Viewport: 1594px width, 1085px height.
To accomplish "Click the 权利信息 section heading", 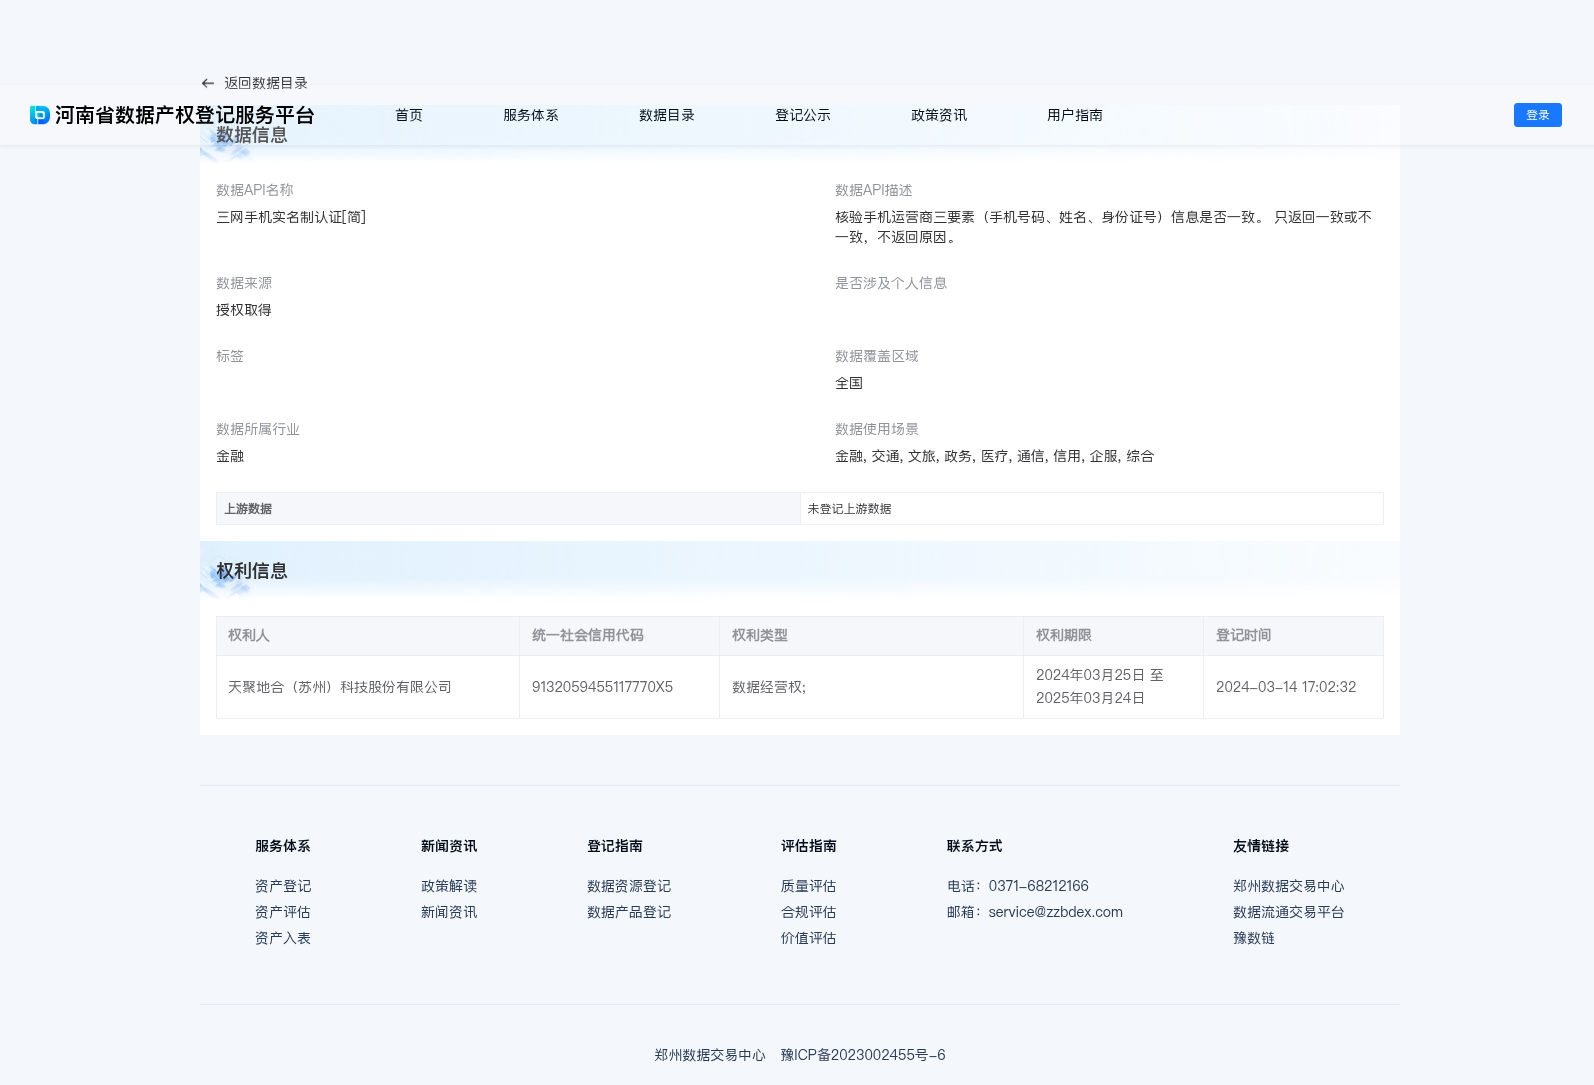I will (252, 571).
